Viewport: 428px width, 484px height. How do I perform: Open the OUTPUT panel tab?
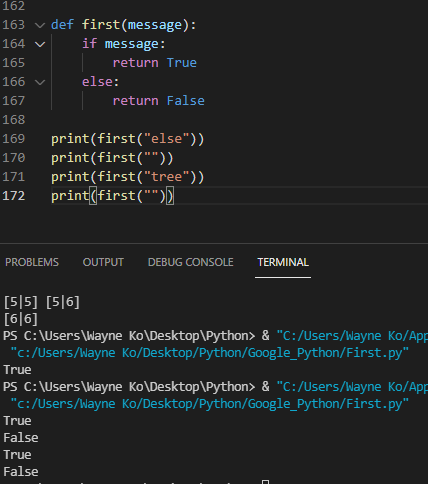[103, 262]
